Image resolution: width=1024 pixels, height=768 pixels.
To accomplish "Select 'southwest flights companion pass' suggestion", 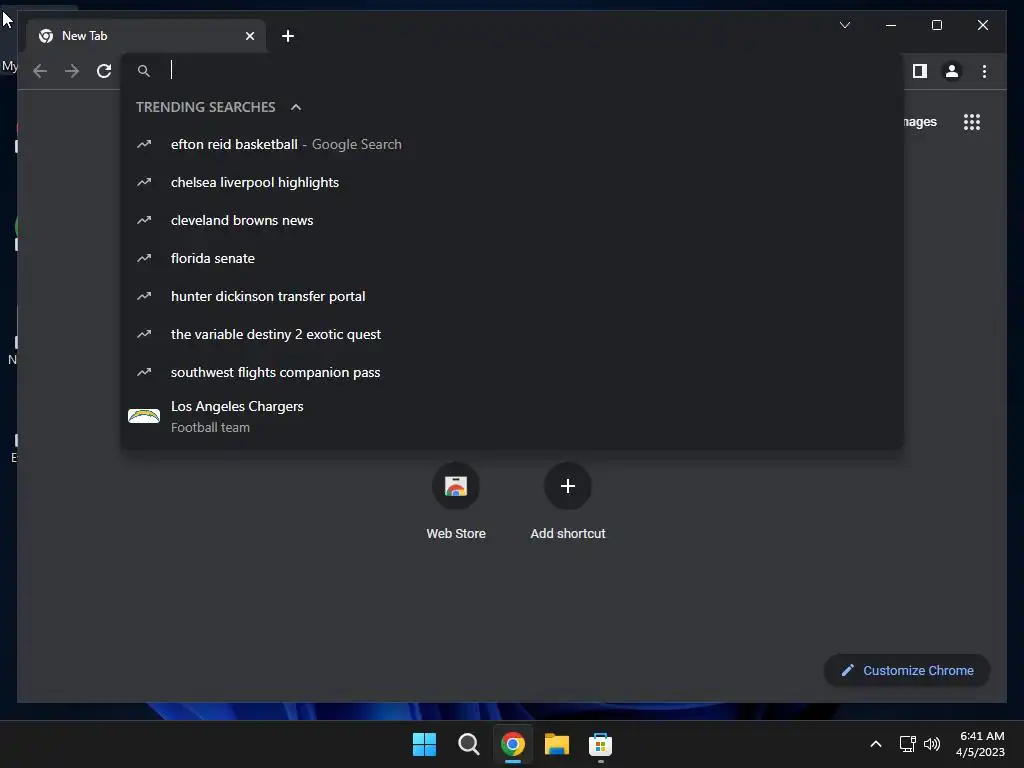I will click(x=512, y=372).
